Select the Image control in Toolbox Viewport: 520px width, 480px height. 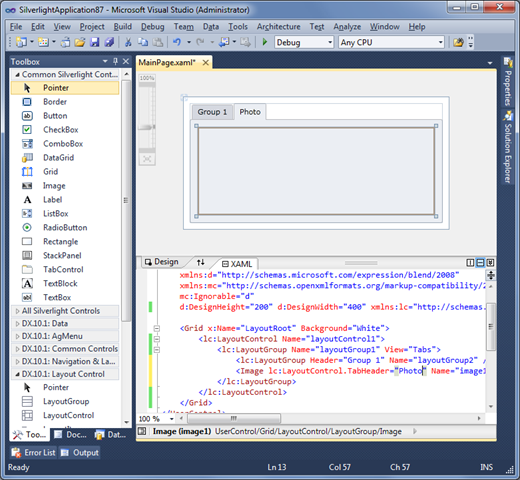tap(65, 186)
